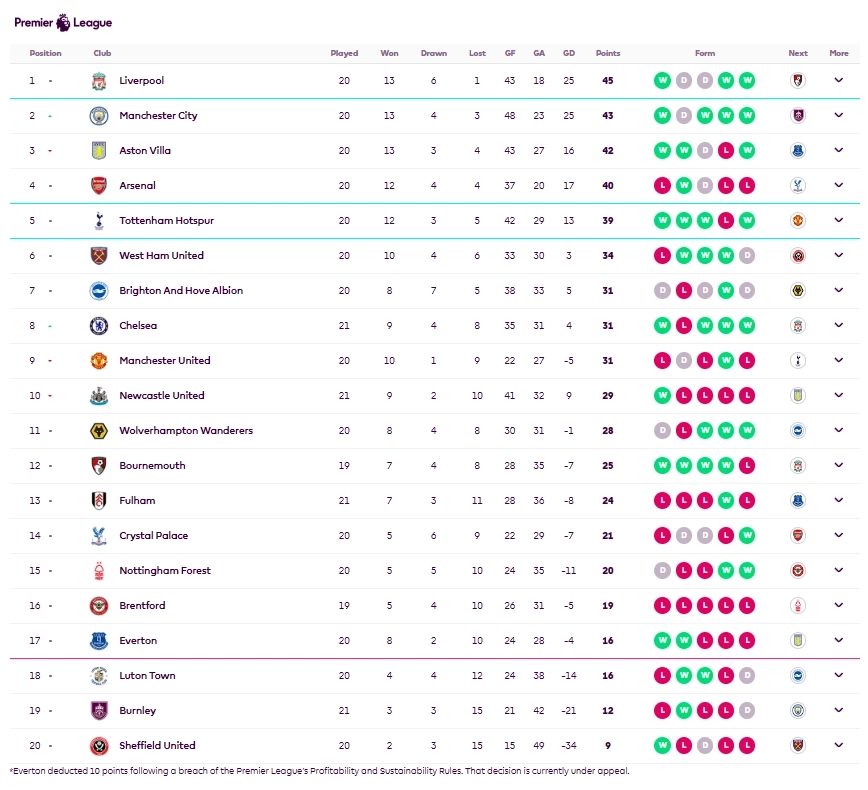
Task: Click the Tottenham Hotspur crest icon
Action: pos(98,221)
